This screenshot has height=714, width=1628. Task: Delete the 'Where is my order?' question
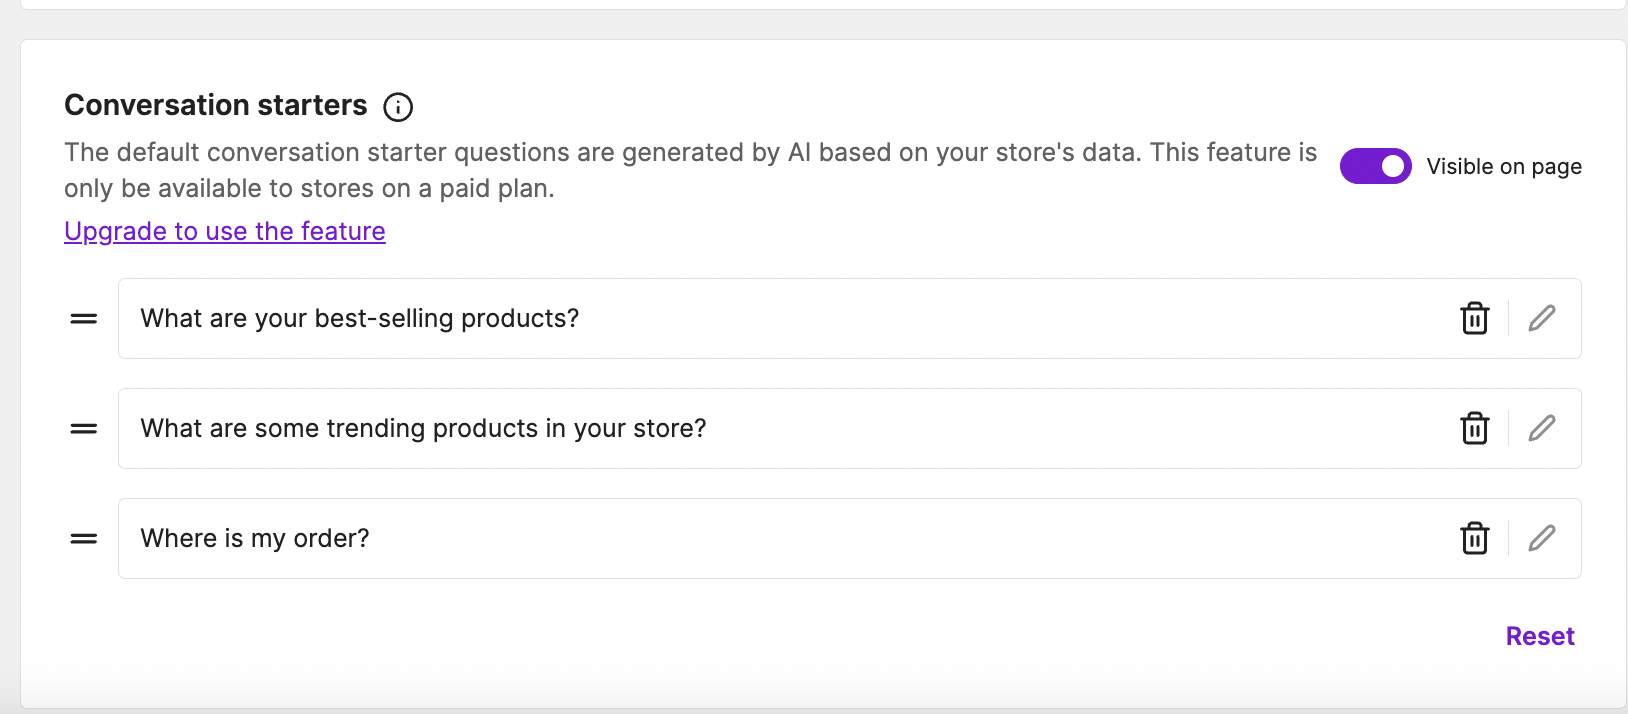point(1475,539)
